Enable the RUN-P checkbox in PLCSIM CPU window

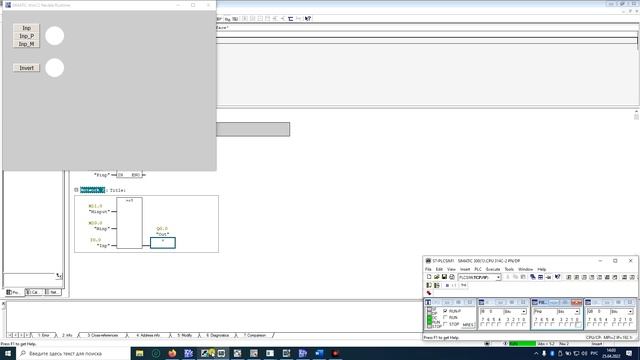tap(445, 311)
